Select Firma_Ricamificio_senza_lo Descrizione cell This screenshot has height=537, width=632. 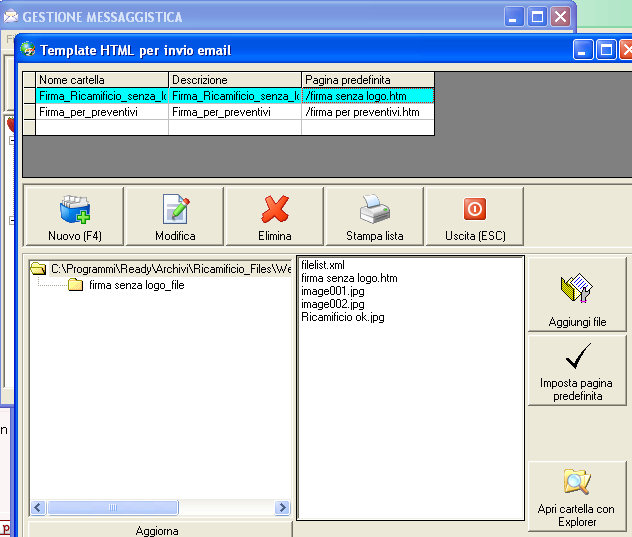coord(235,96)
